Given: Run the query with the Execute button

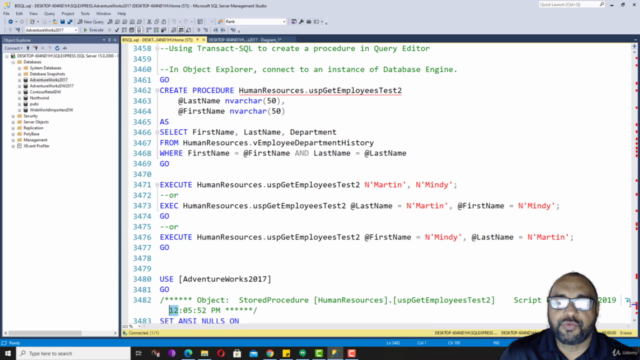Looking at the screenshot, I should coord(93,30).
